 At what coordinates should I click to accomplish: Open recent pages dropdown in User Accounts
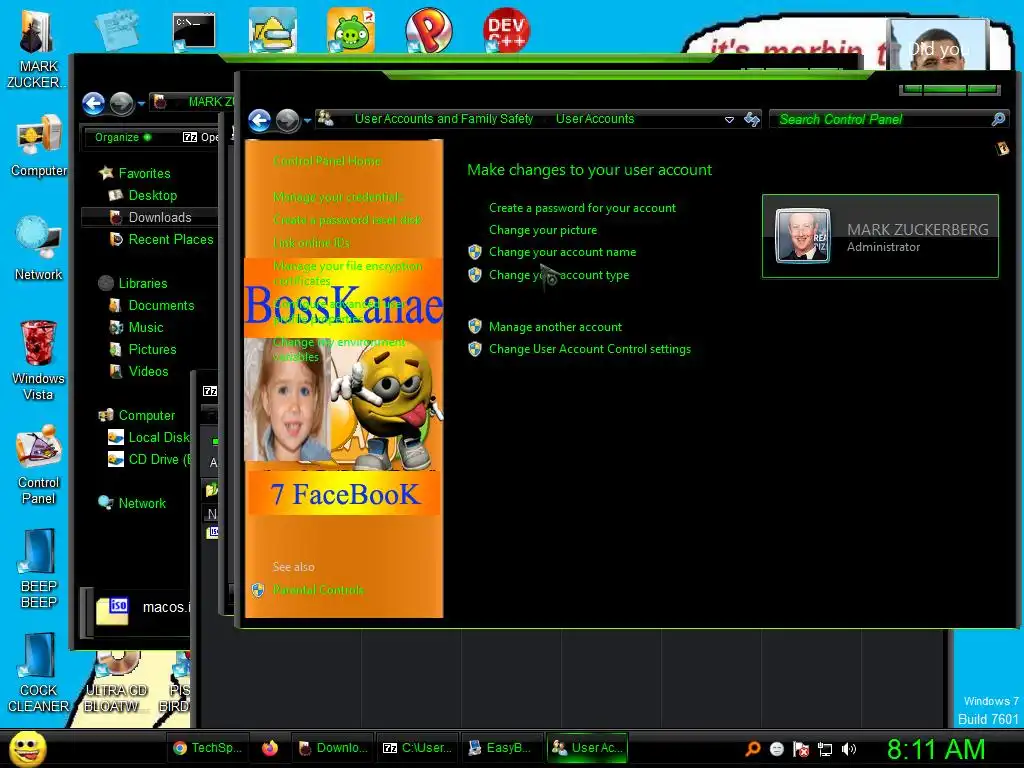(308, 121)
